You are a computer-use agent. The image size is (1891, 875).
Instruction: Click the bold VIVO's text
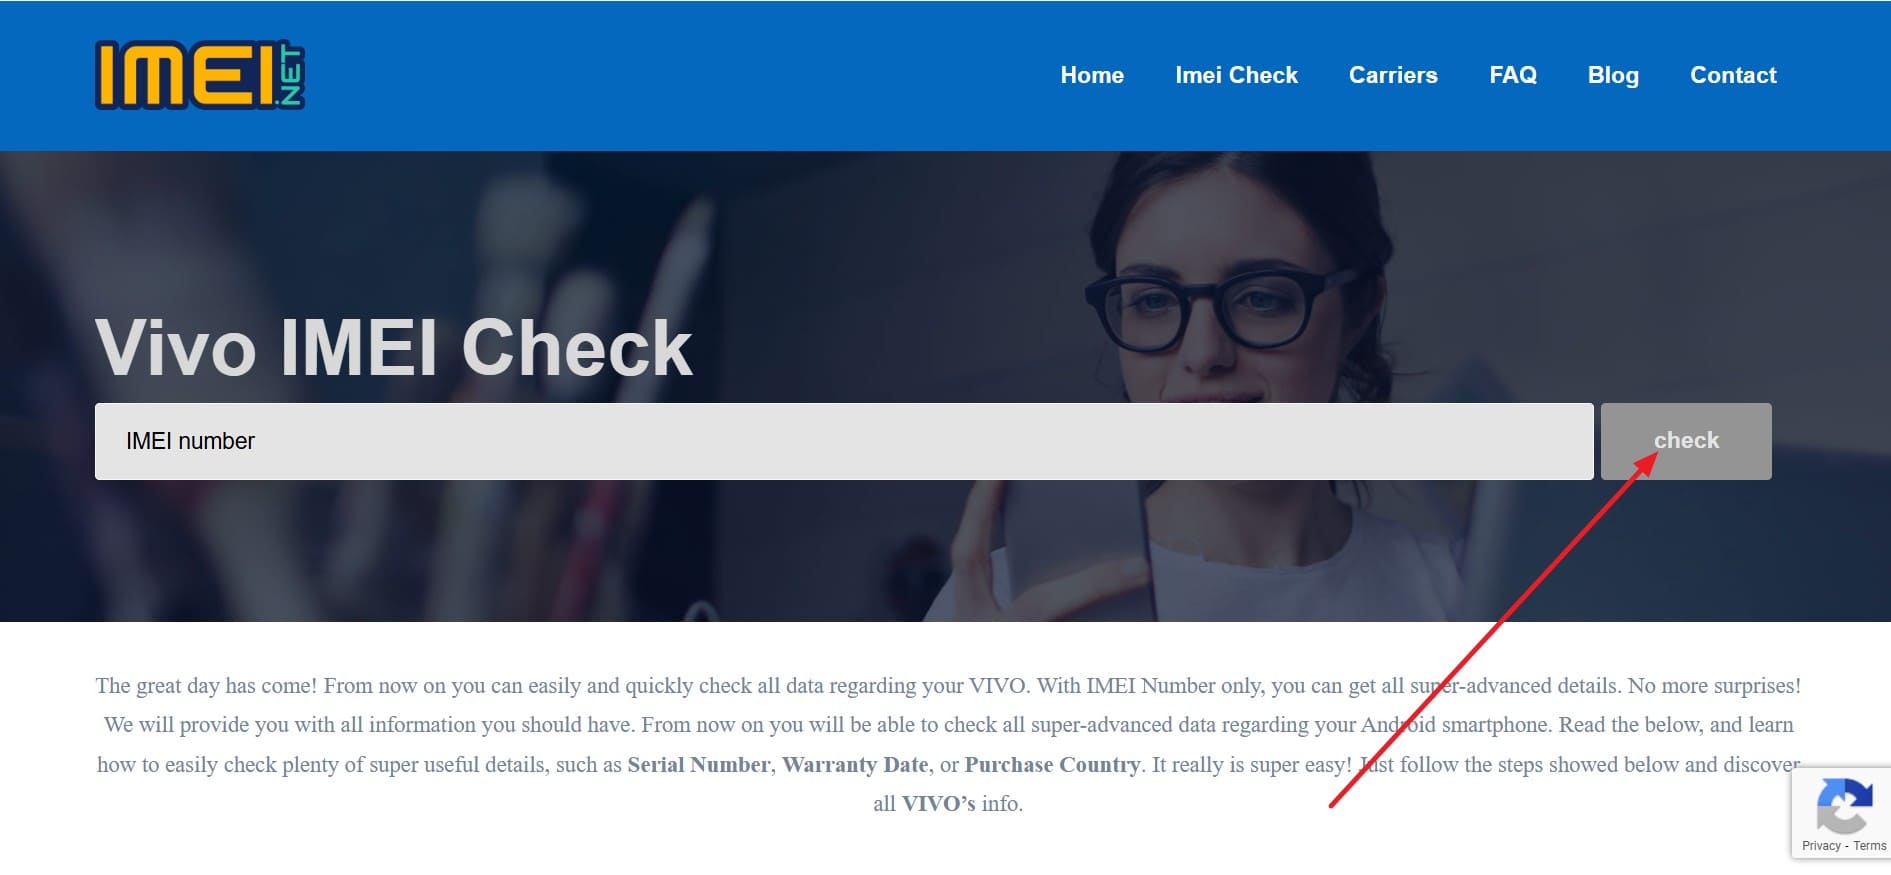coord(938,804)
